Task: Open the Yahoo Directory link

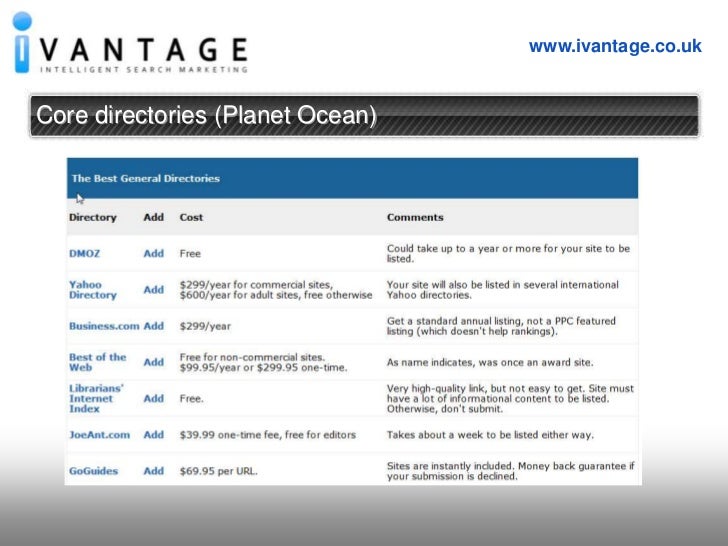Action: pyautogui.click(x=93, y=290)
